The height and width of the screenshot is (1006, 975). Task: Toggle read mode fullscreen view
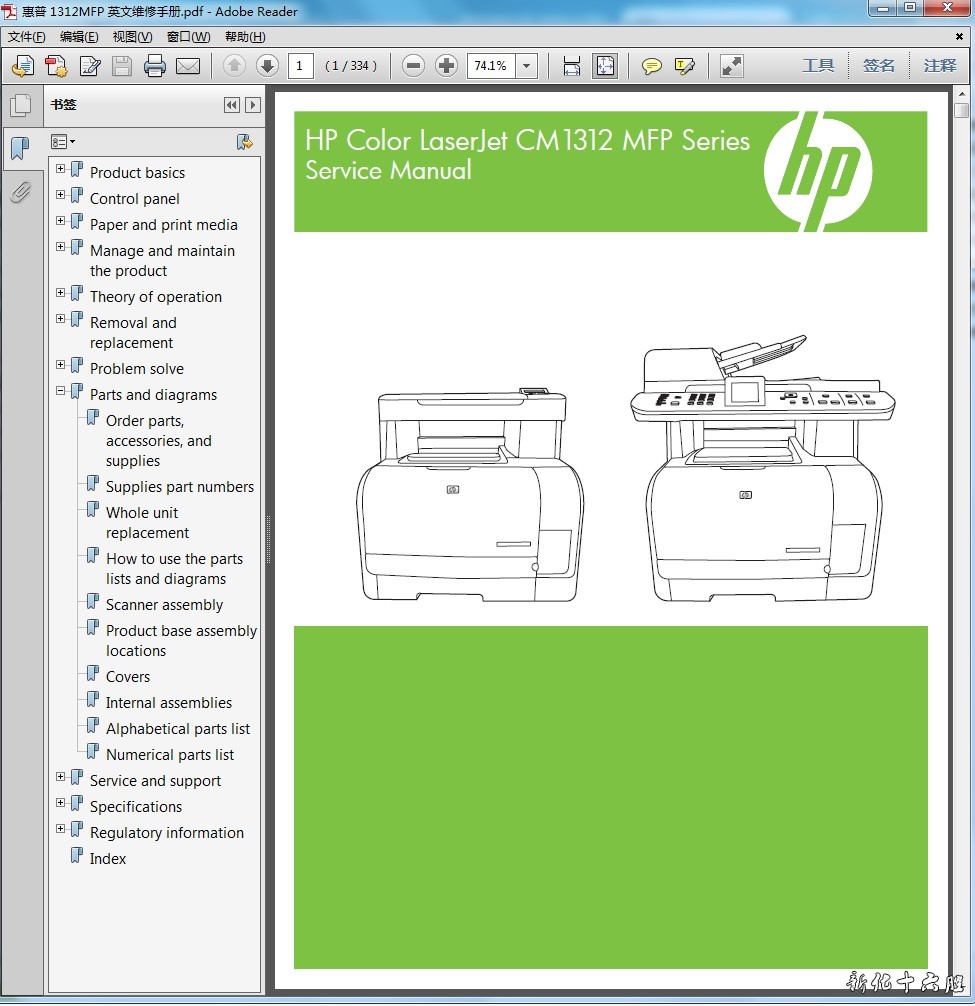pyautogui.click(x=732, y=66)
